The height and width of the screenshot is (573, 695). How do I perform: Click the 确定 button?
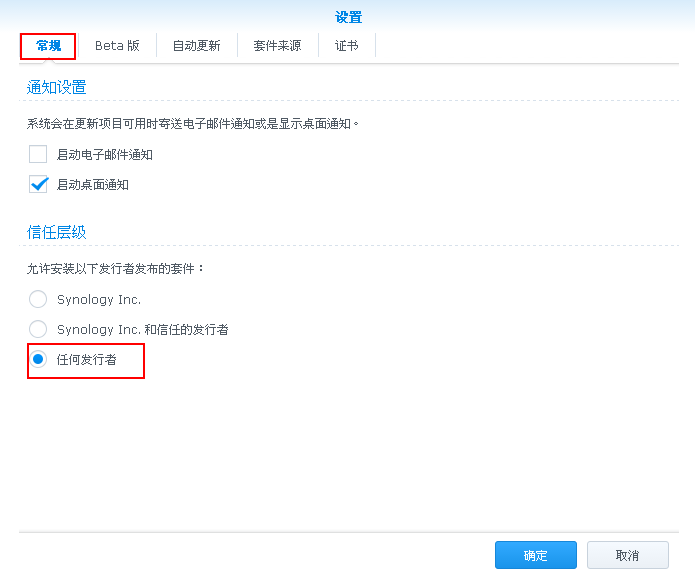click(535, 555)
